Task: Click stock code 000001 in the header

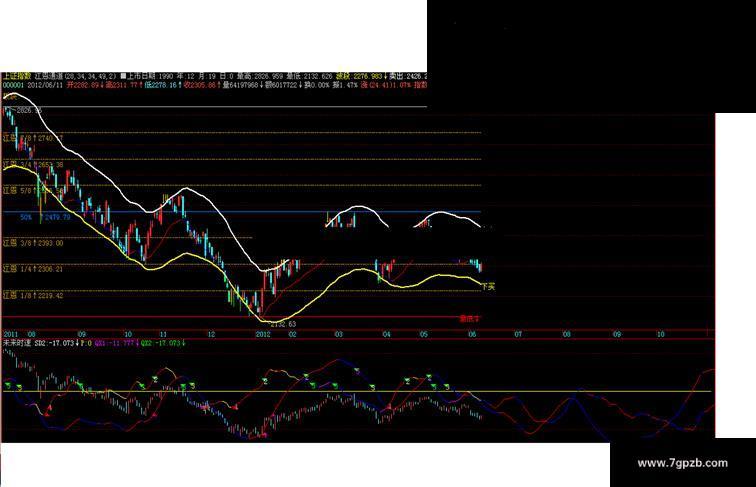Action: click(x=14, y=85)
